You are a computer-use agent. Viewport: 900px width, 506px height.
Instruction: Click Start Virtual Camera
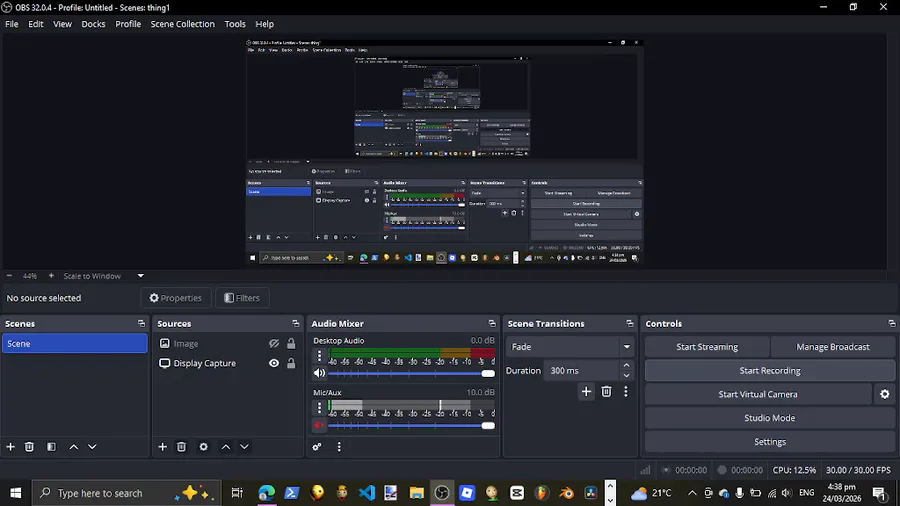coord(758,394)
